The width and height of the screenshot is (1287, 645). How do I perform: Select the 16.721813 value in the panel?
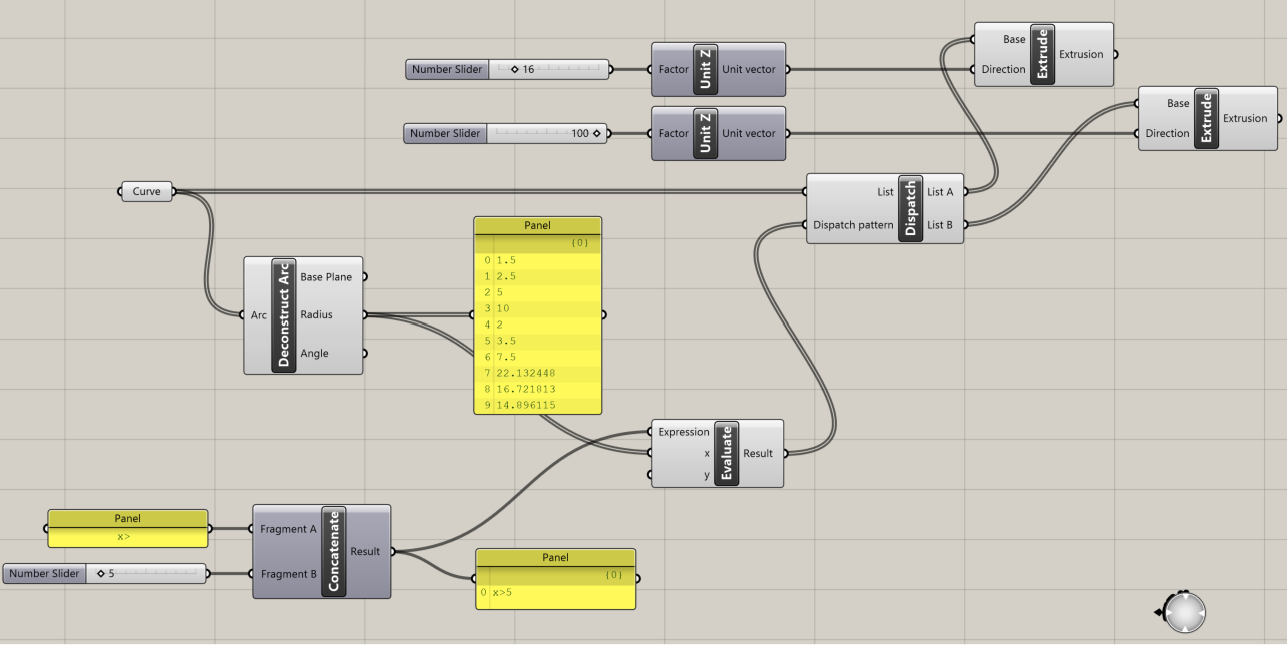pos(525,389)
